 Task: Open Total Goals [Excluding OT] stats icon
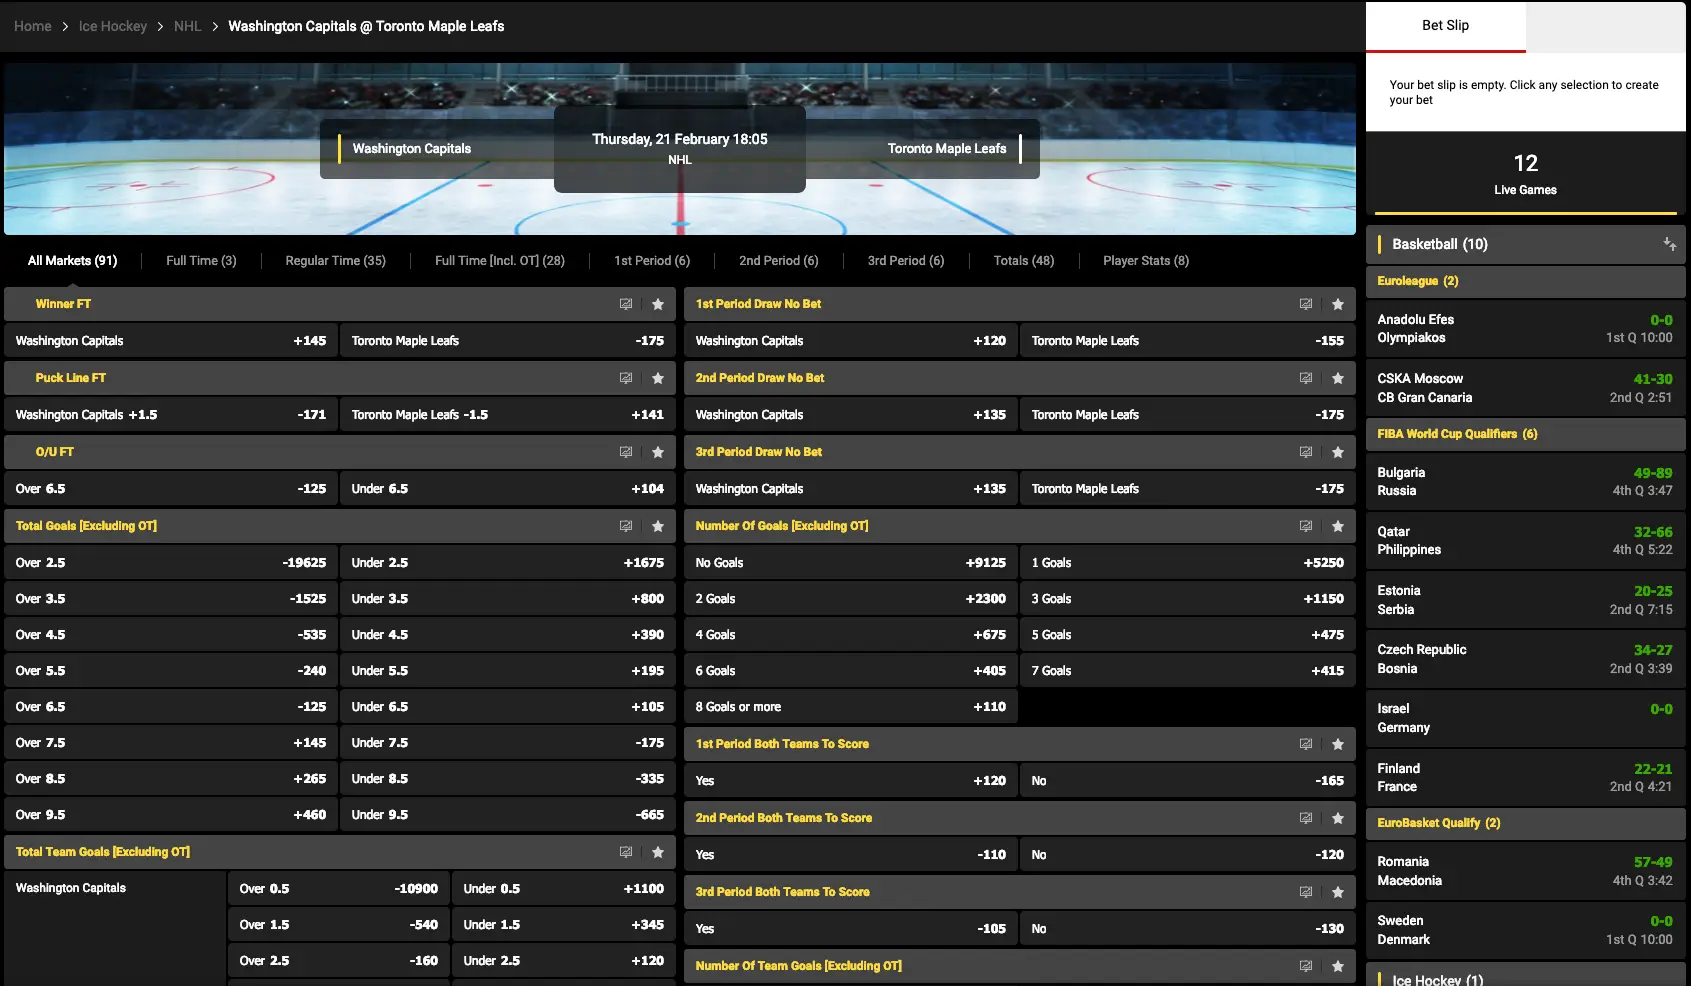pos(625,526)
